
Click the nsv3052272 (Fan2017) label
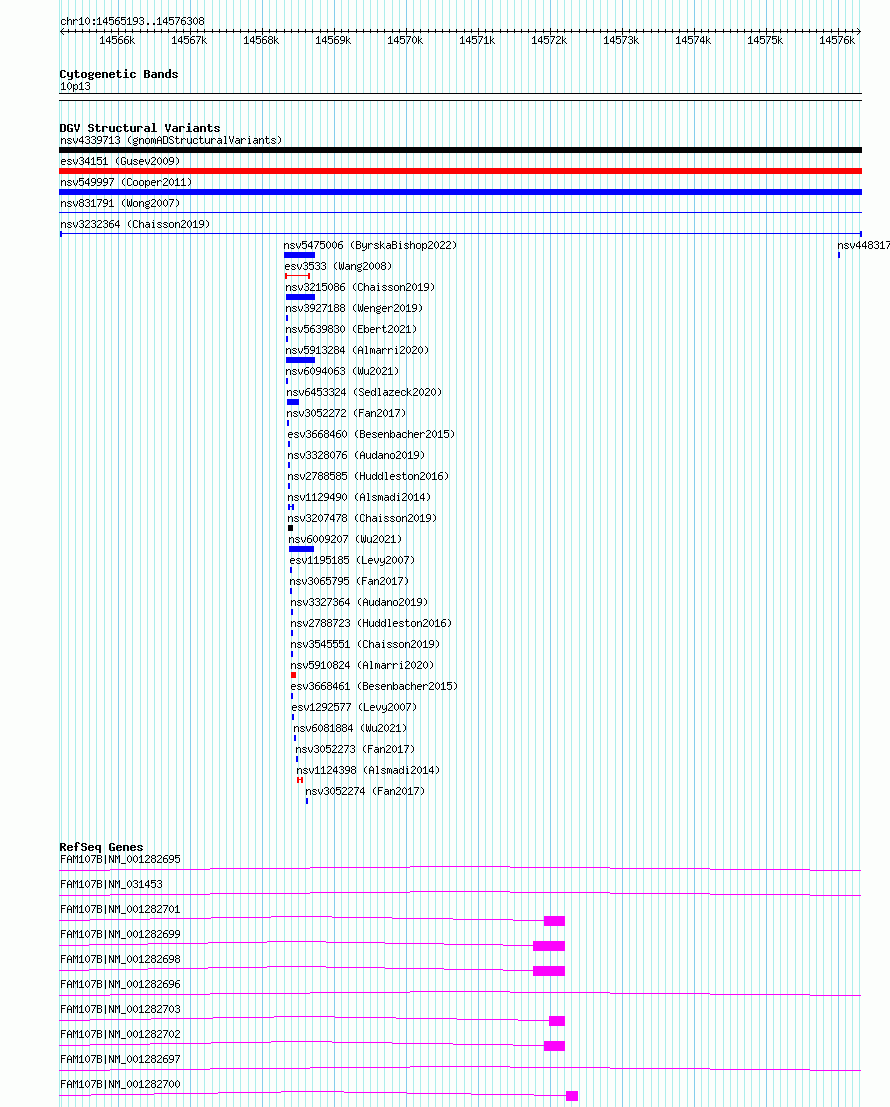[x=346, y=414]
